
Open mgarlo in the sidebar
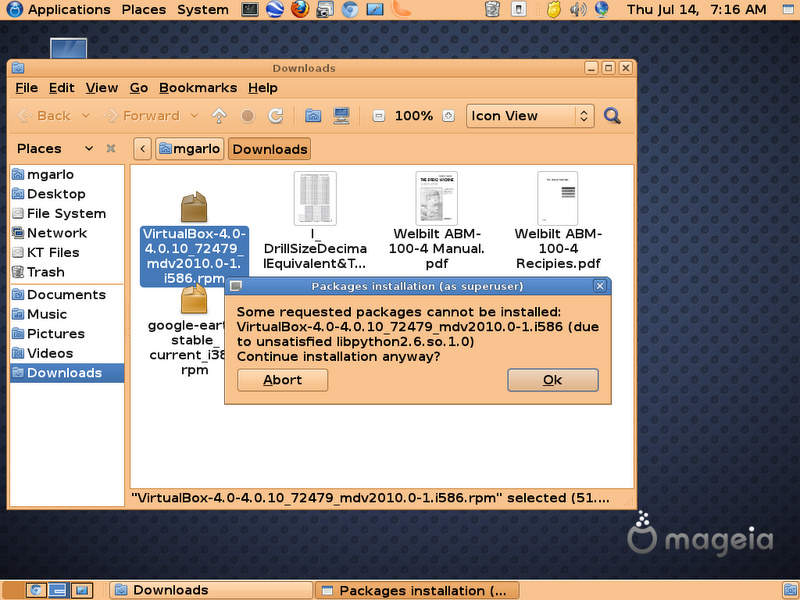[x=66, y=174]
